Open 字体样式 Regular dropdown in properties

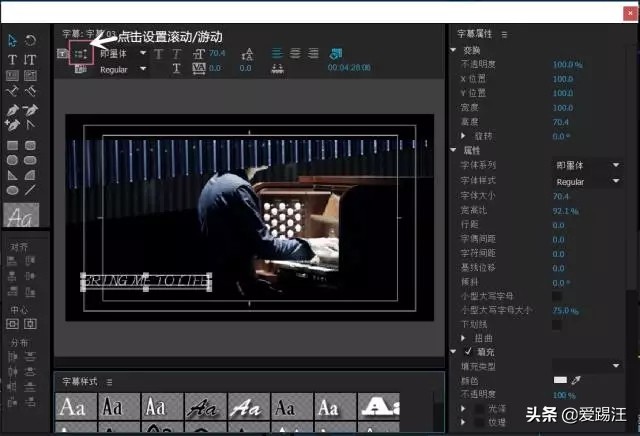click(x=587, y=181)
